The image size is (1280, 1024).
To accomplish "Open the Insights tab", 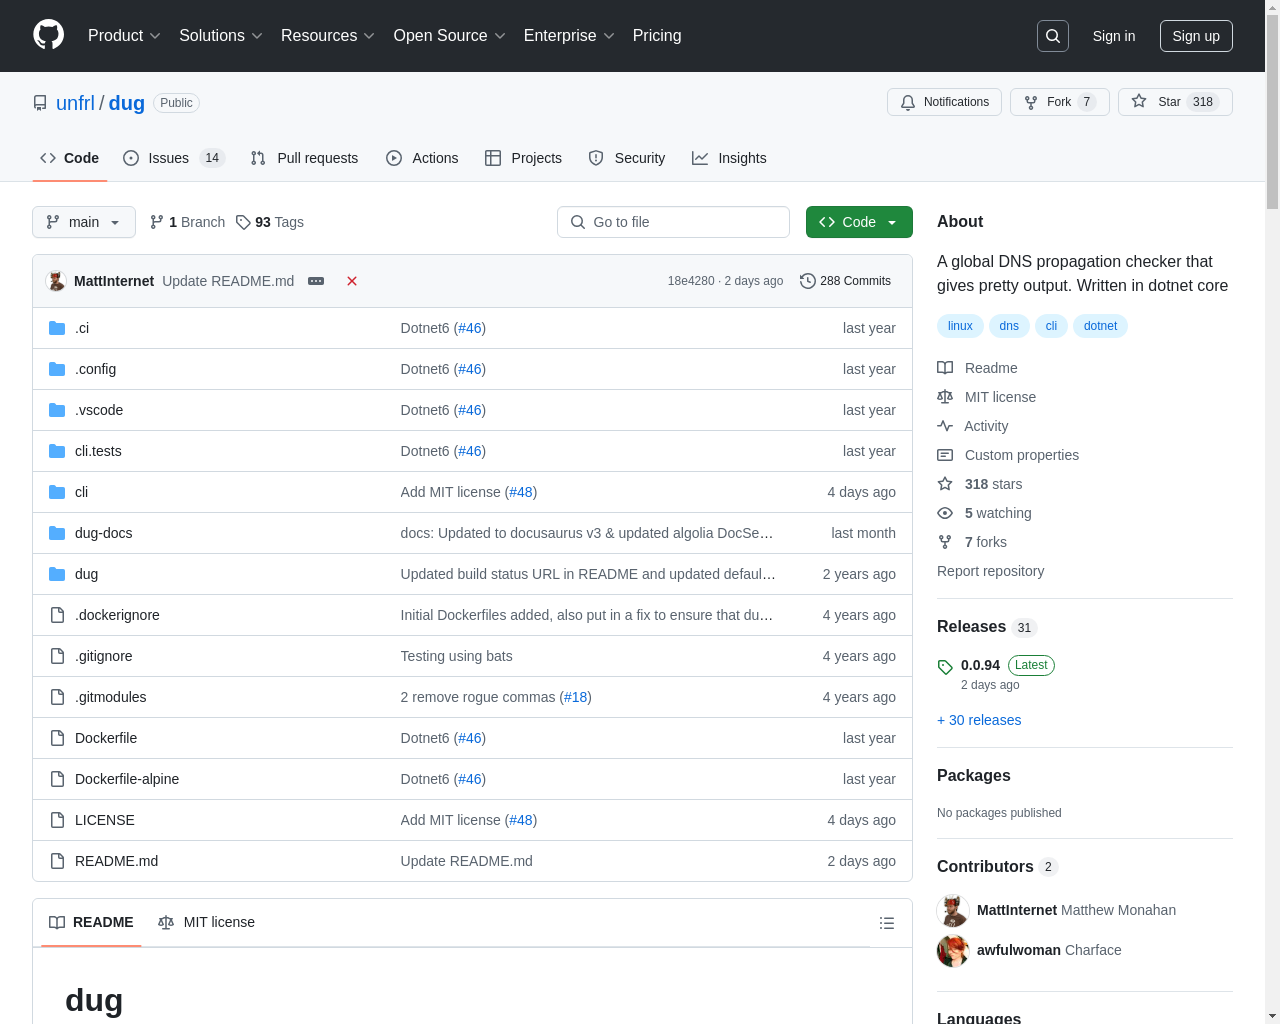I will [x=729, y=158].
